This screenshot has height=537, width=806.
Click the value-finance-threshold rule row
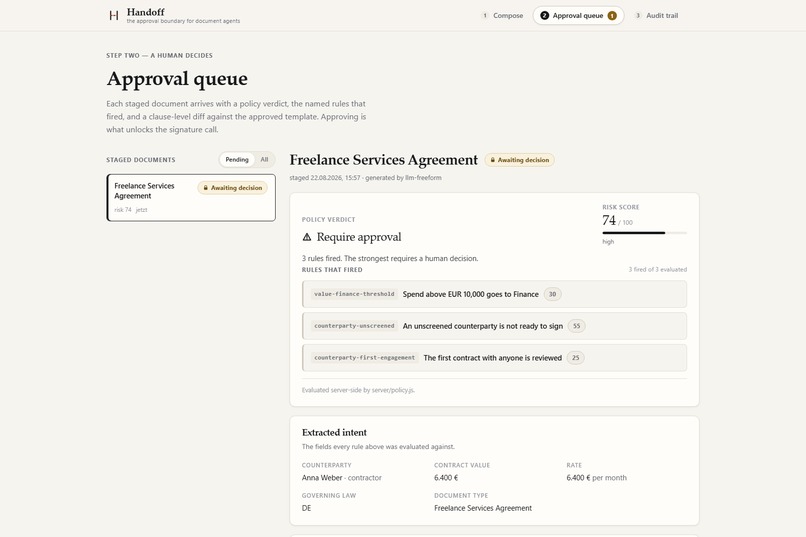pyautogui.click(x=494, y=294)
